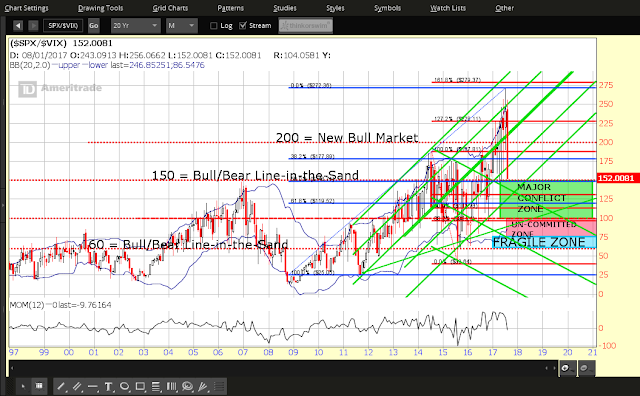640x396 pixels.
Task: Select the pan/grab chart tool
Action: [39, 386]
